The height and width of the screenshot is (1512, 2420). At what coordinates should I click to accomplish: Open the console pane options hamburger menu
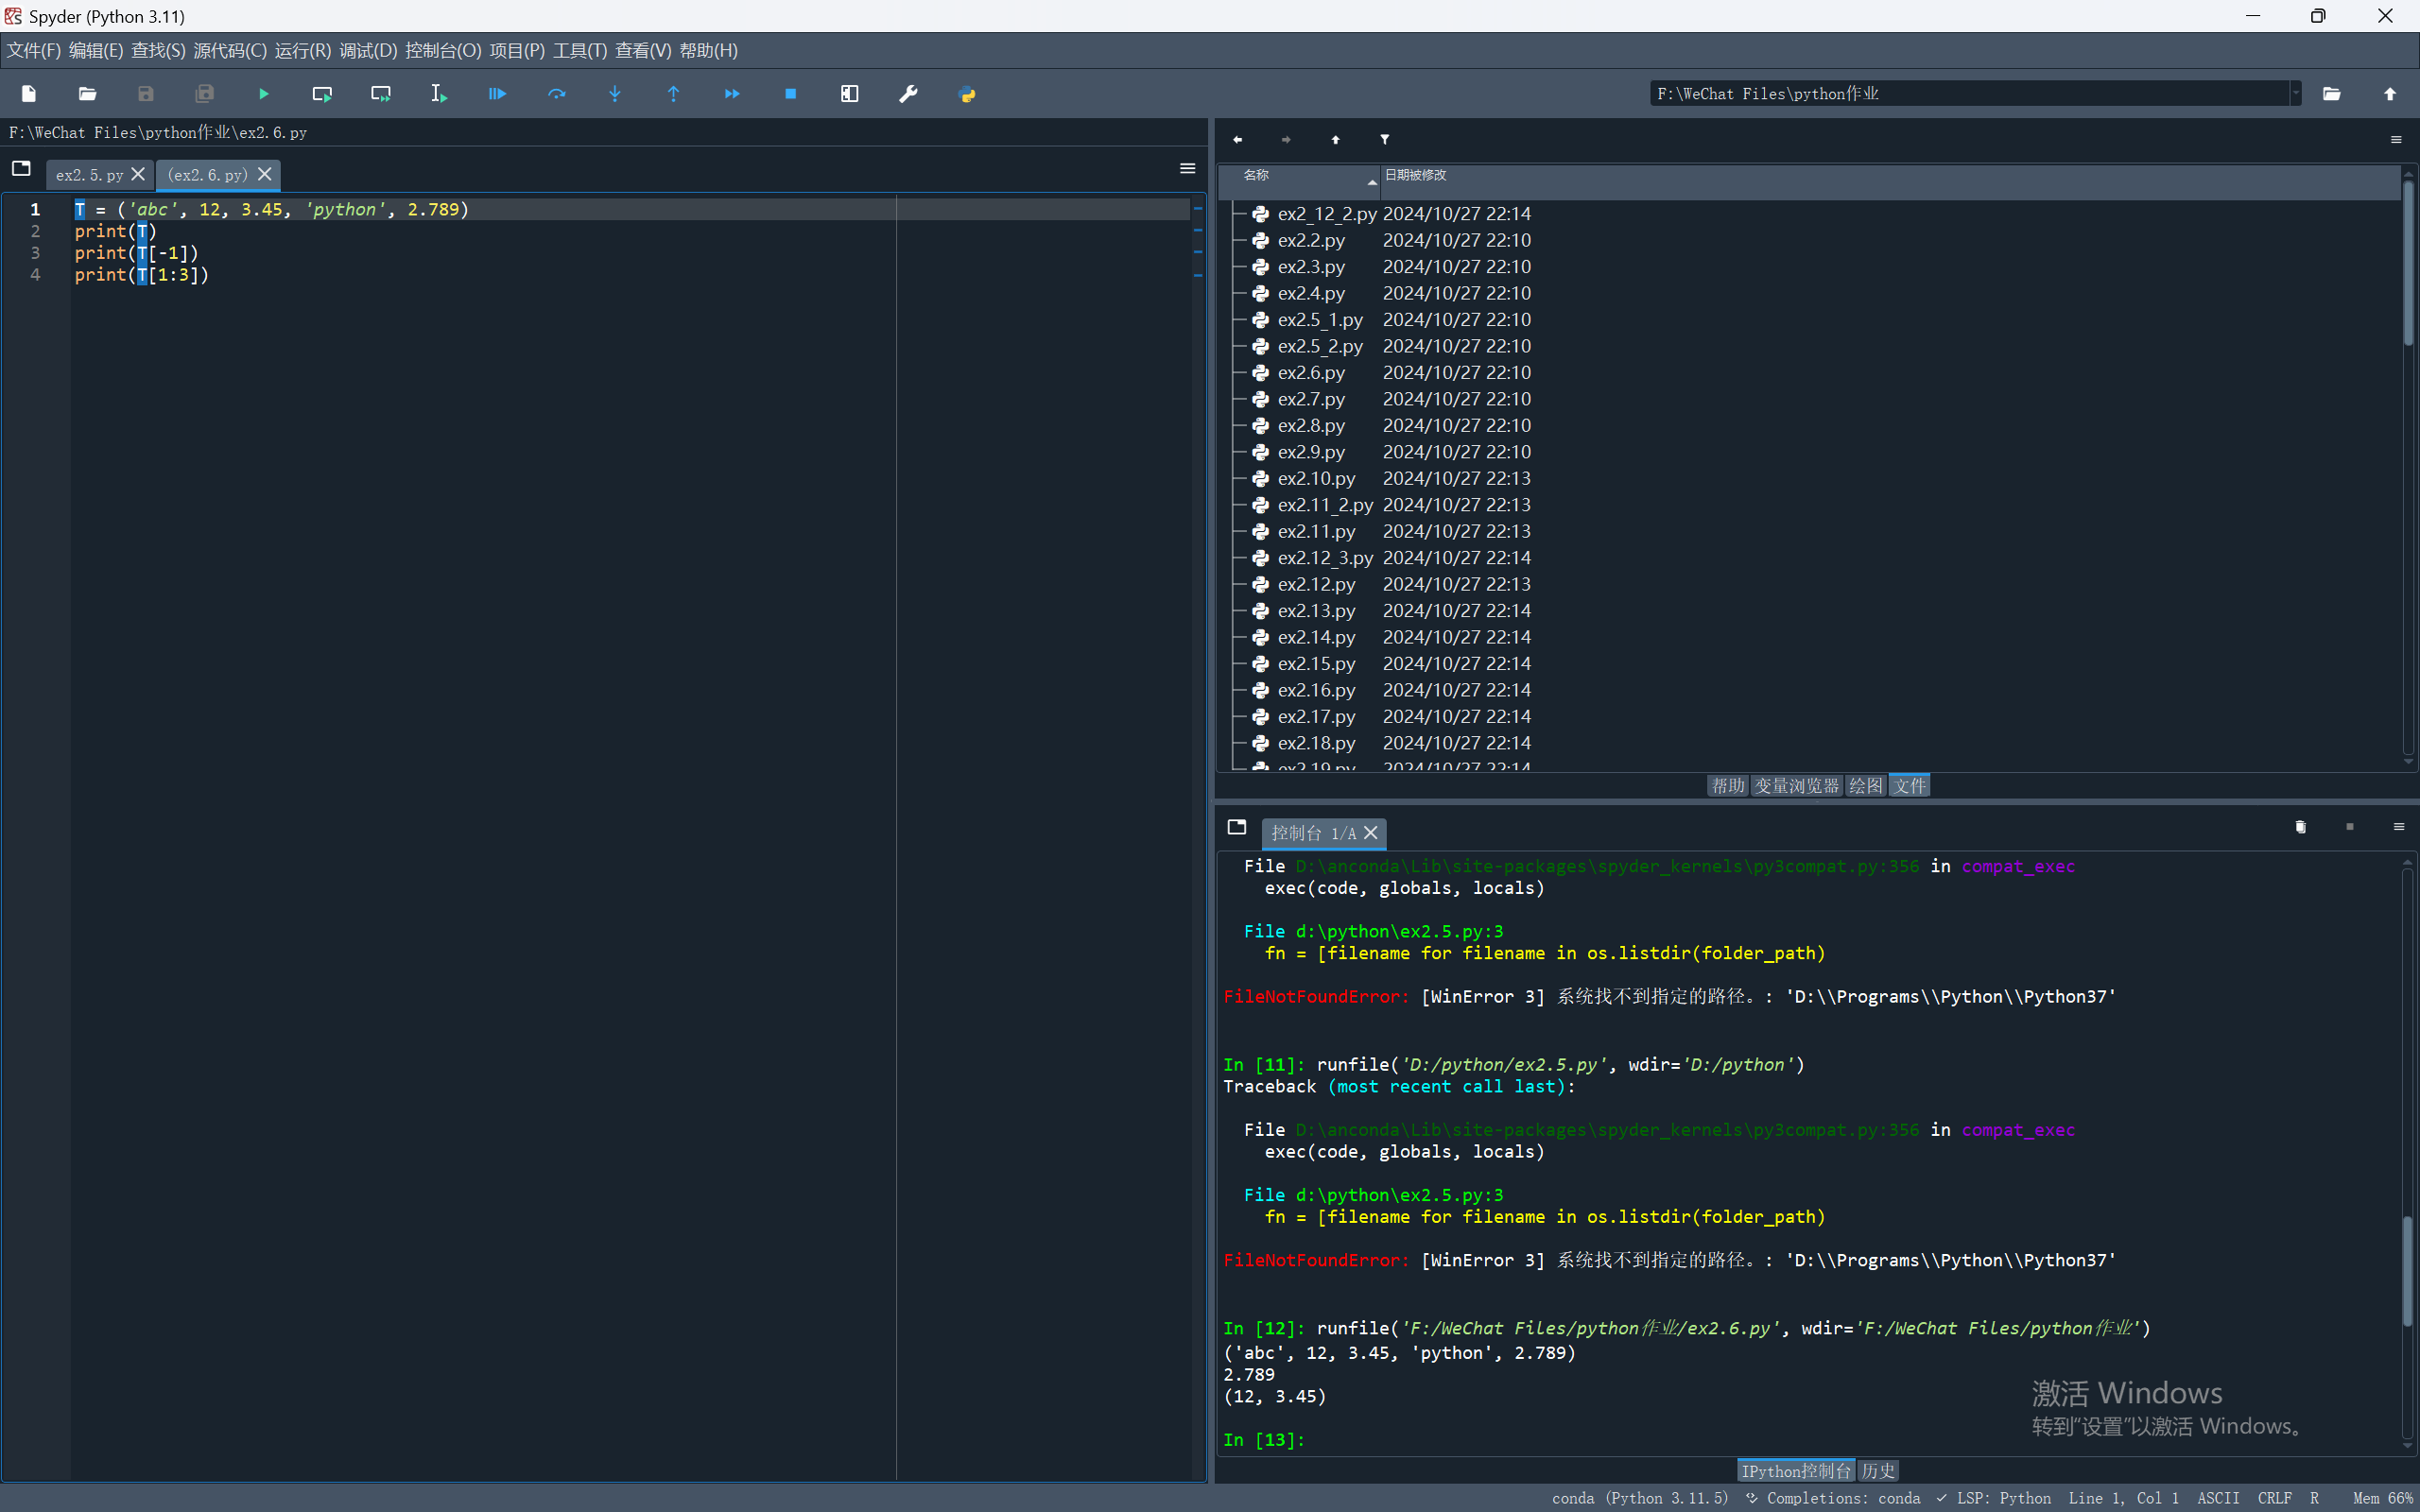pyautogui.click(x=2398, y=827)
